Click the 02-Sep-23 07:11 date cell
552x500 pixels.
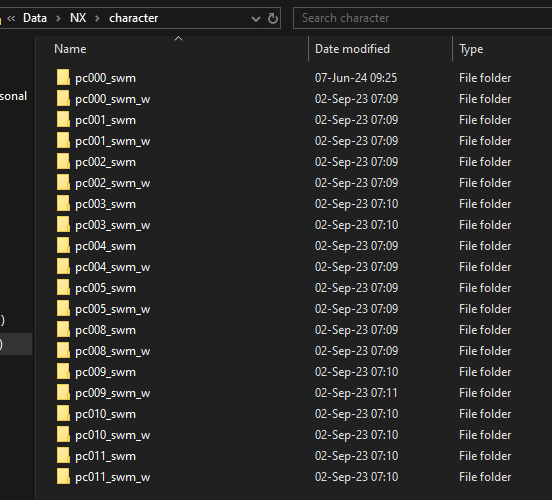(x=356, y=393)
